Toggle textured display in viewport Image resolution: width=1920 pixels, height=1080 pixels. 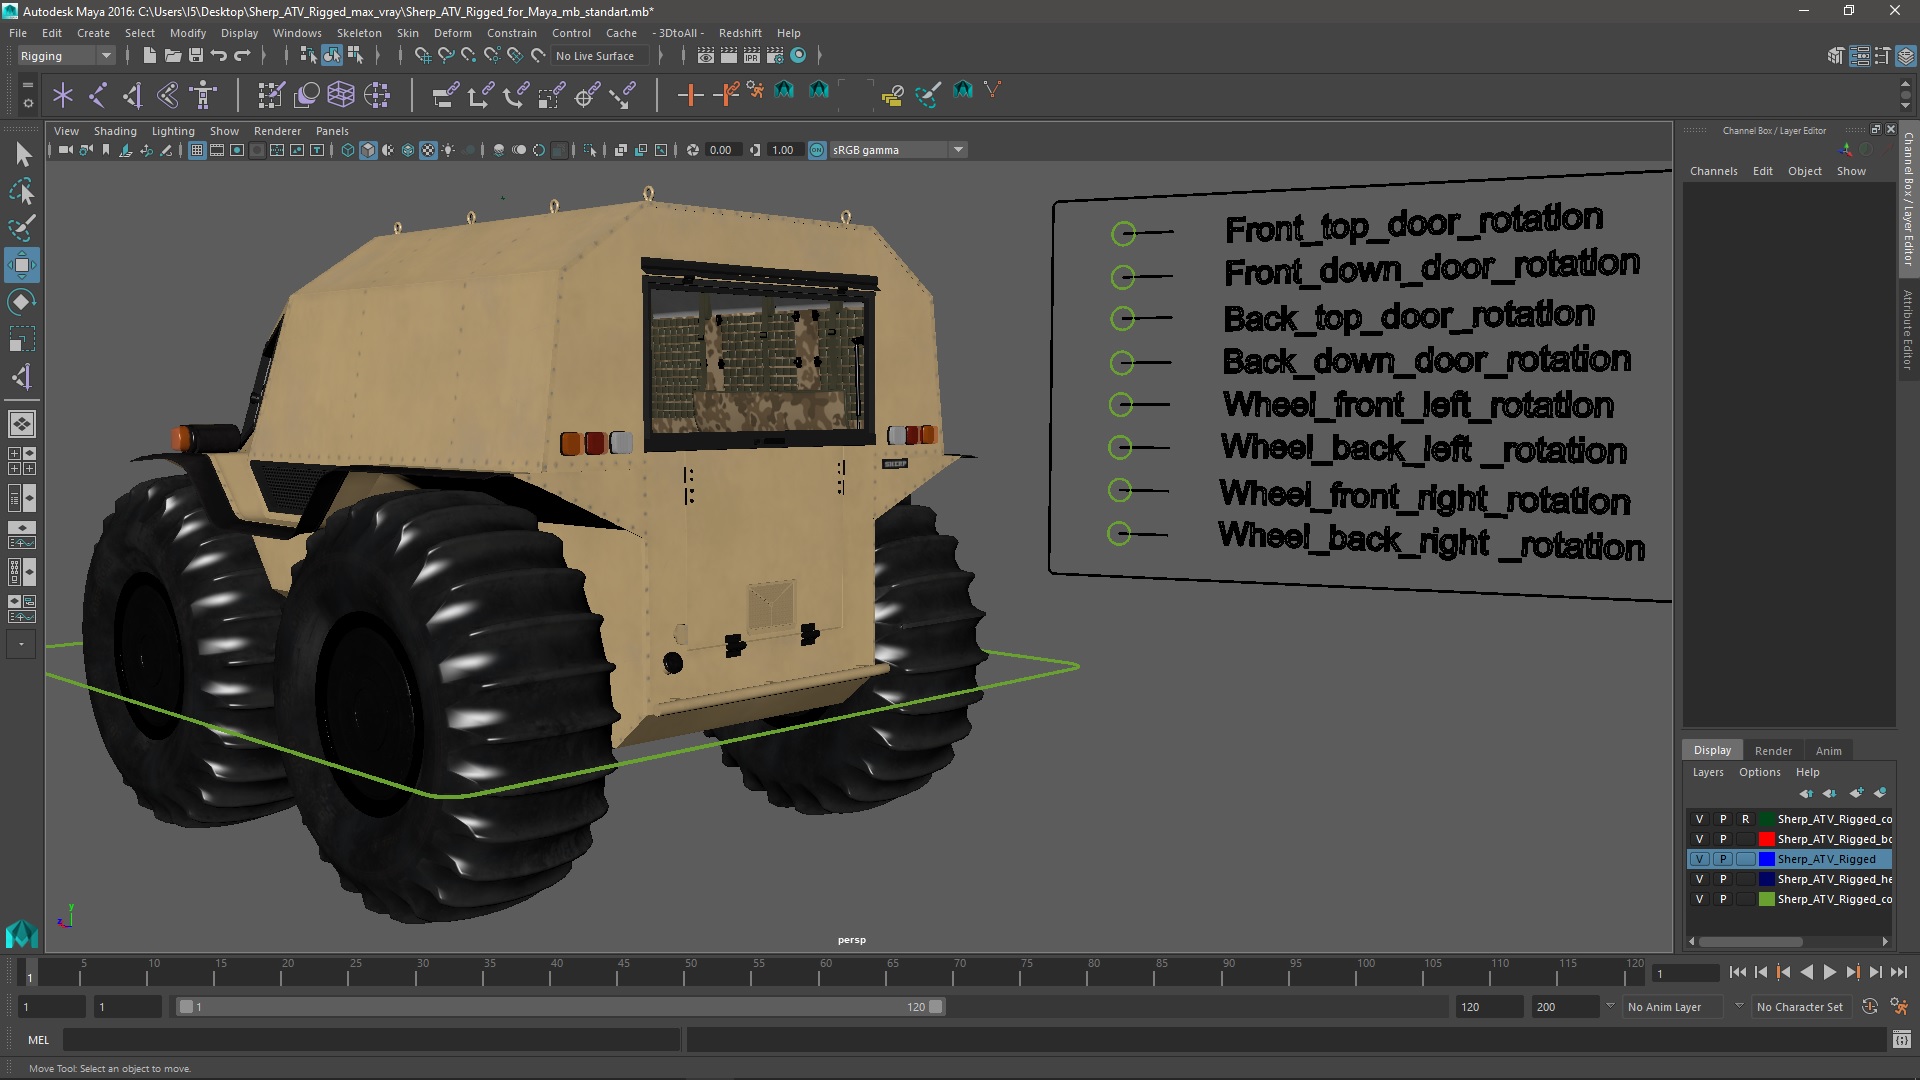pos(428,150)
